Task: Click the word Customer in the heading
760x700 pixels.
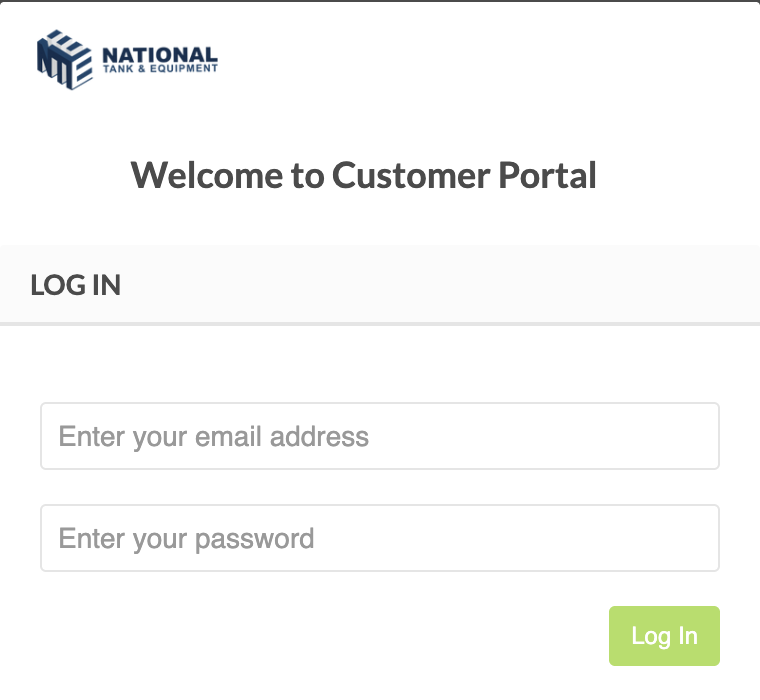Action: point(411,175)
